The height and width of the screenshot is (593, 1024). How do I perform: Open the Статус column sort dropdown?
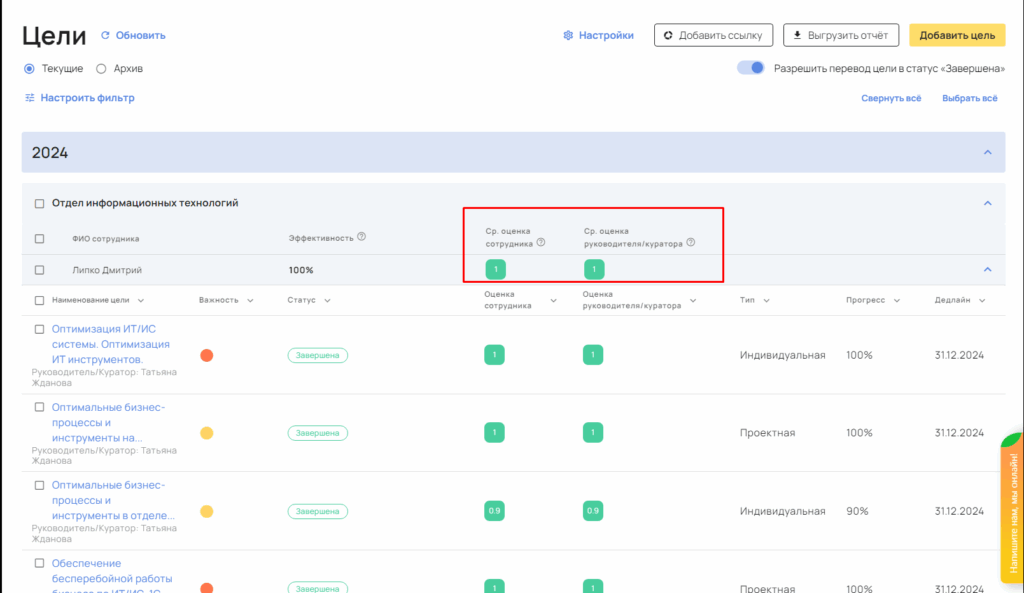click(x=327, y=300)
